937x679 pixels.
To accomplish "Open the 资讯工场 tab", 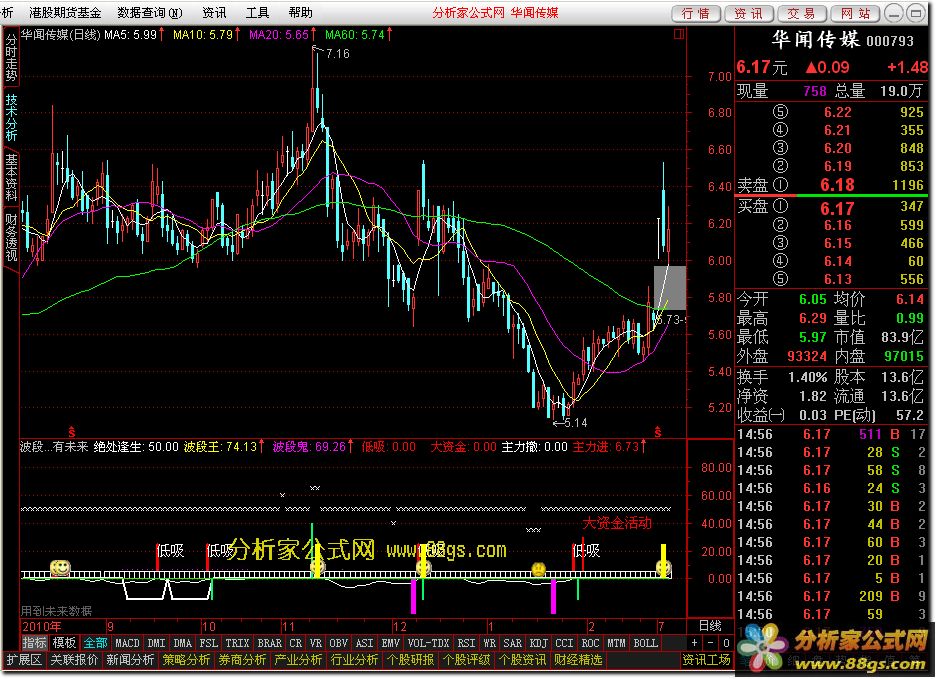I will coord(707,660).
